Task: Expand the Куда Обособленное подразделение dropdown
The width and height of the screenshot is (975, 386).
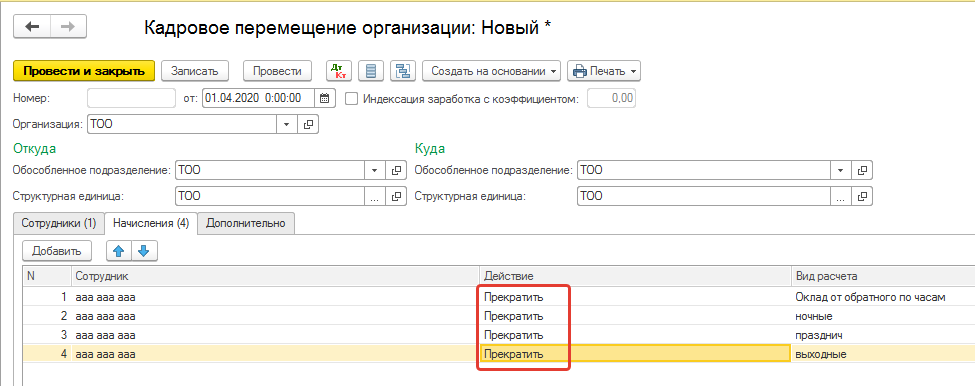Action: tap(841, 170)
